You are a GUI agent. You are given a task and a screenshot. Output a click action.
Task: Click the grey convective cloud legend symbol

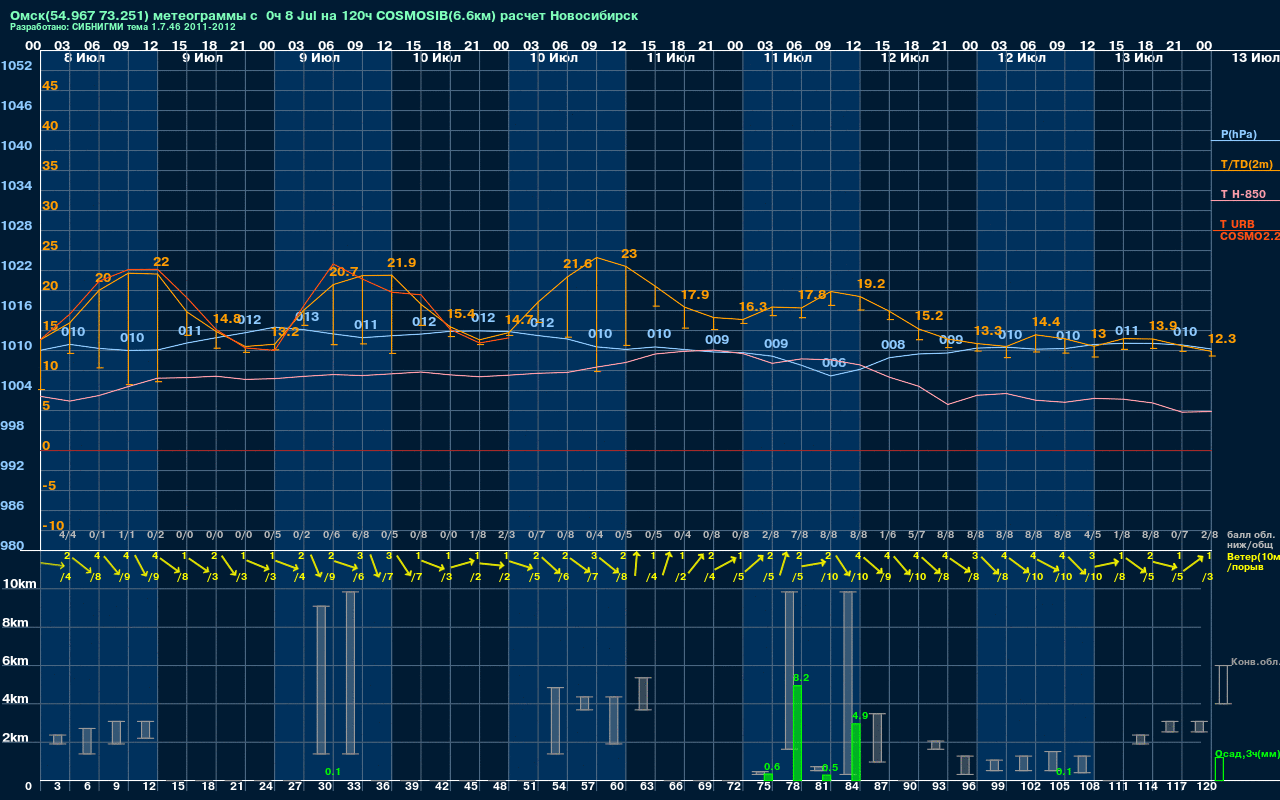point(1222,685)
